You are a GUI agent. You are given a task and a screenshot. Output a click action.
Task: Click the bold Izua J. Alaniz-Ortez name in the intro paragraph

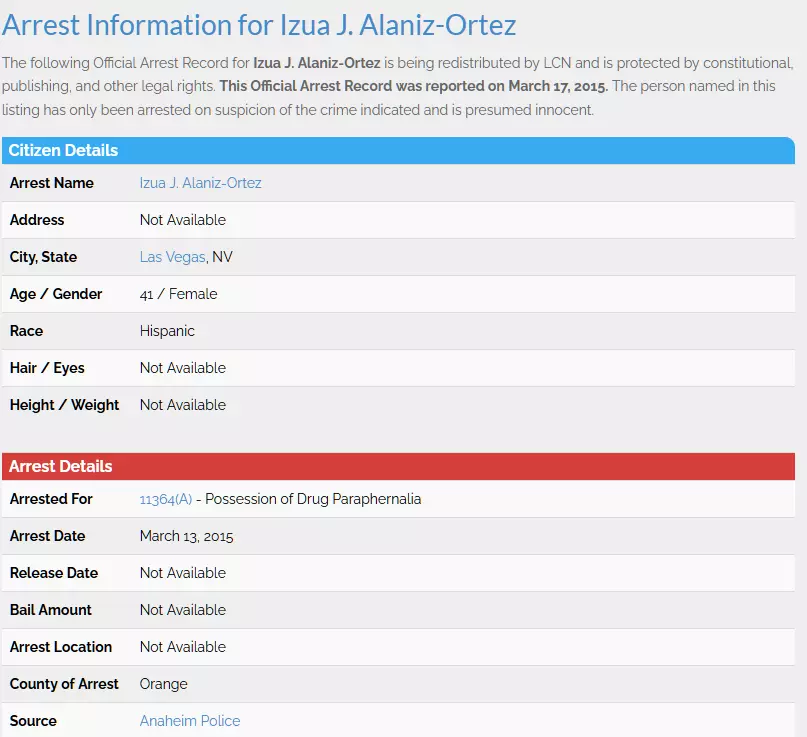(x=317, y=63)
